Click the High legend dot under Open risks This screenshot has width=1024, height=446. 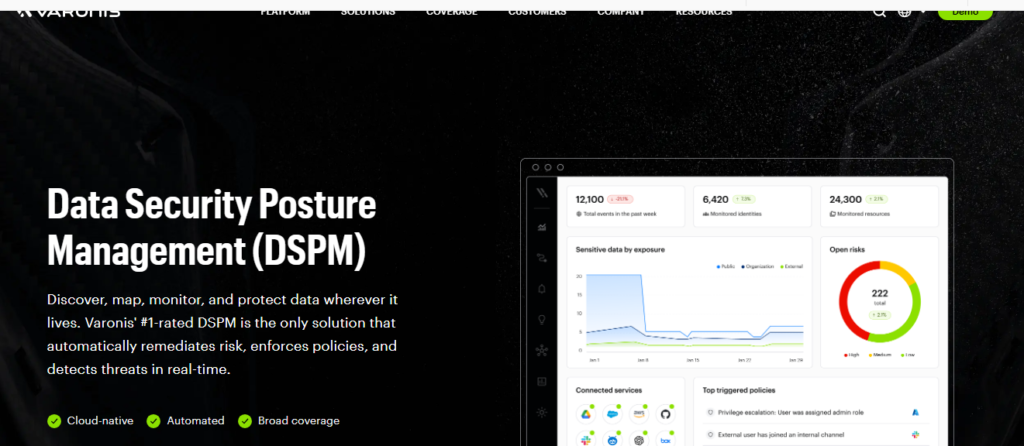coord(845,355)
